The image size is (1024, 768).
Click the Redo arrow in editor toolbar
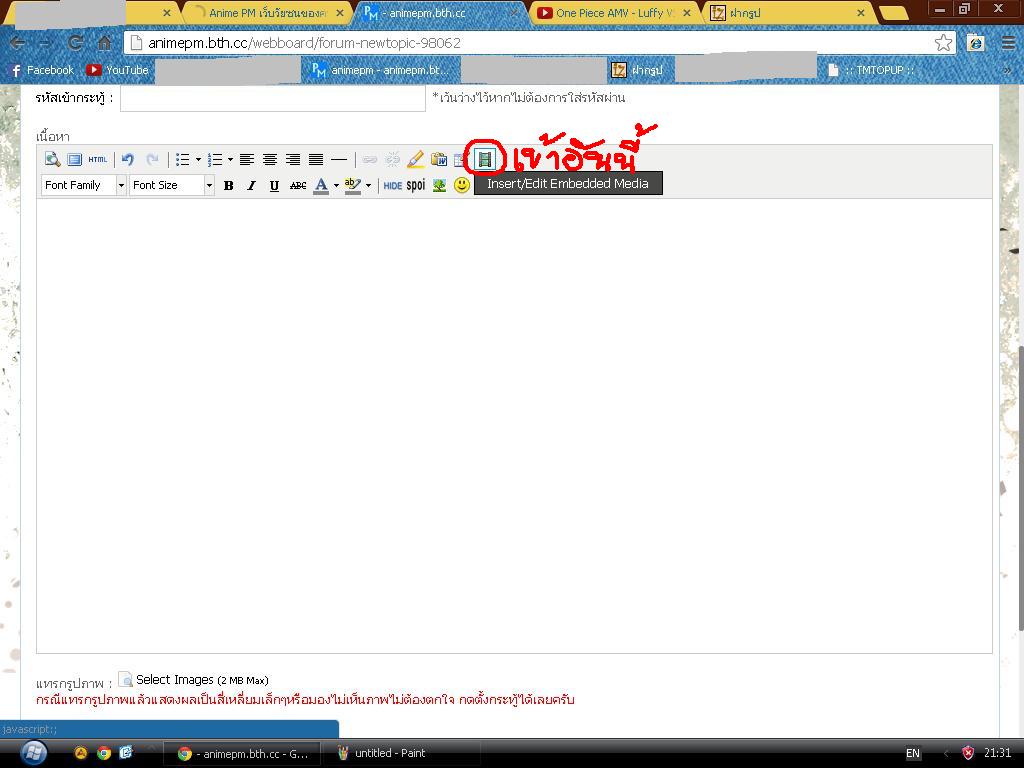coord(152,159)
